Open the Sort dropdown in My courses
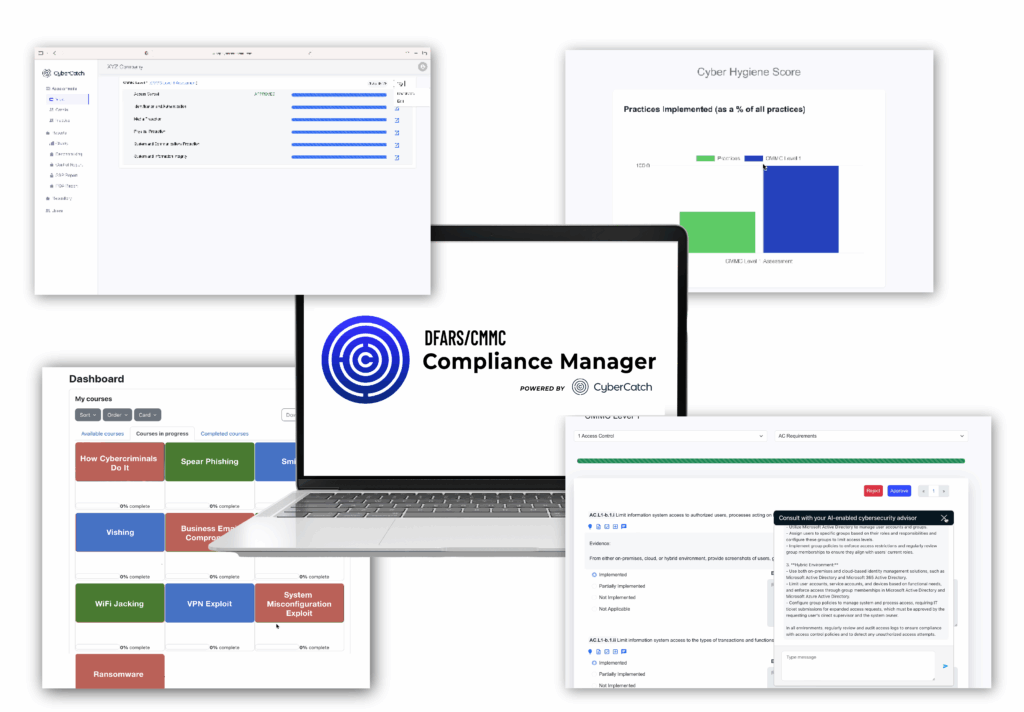 (87, 414)
